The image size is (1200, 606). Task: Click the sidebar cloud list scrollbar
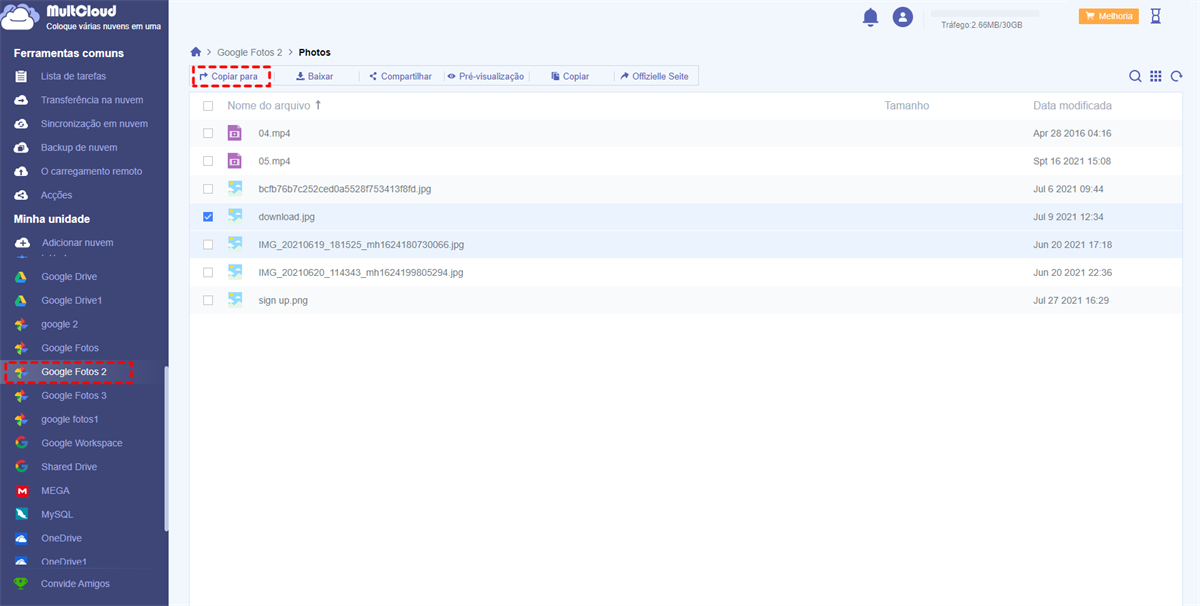[166, 447]
